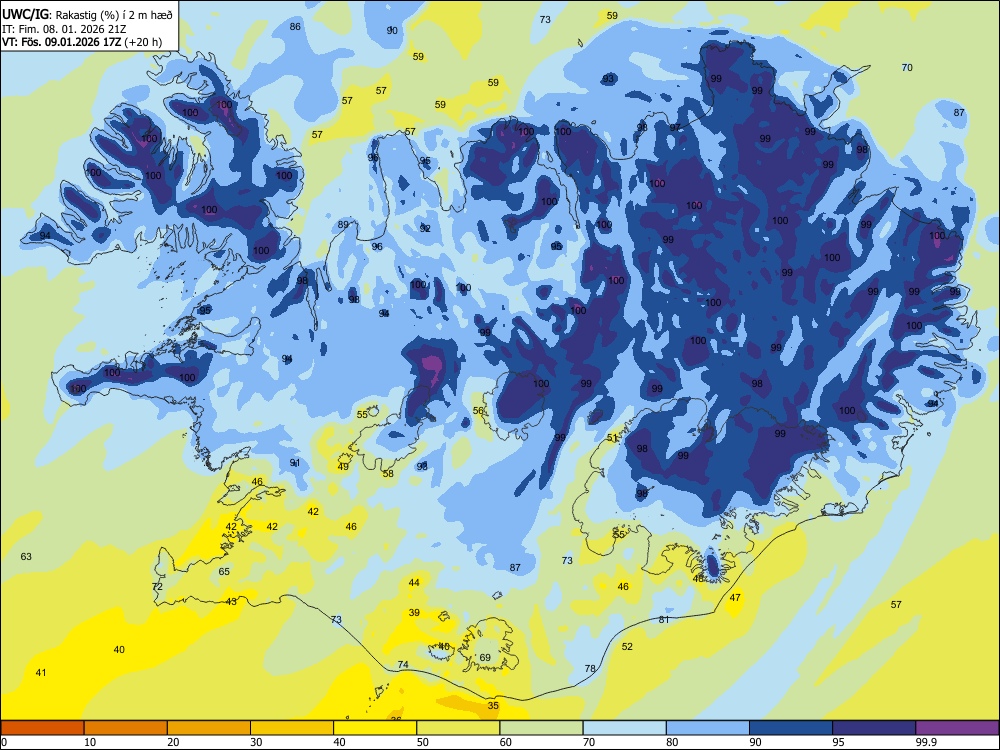Click the humidity value '86' on the map
This screenshot has height=750, width=1000.
(x=295, y=26)
